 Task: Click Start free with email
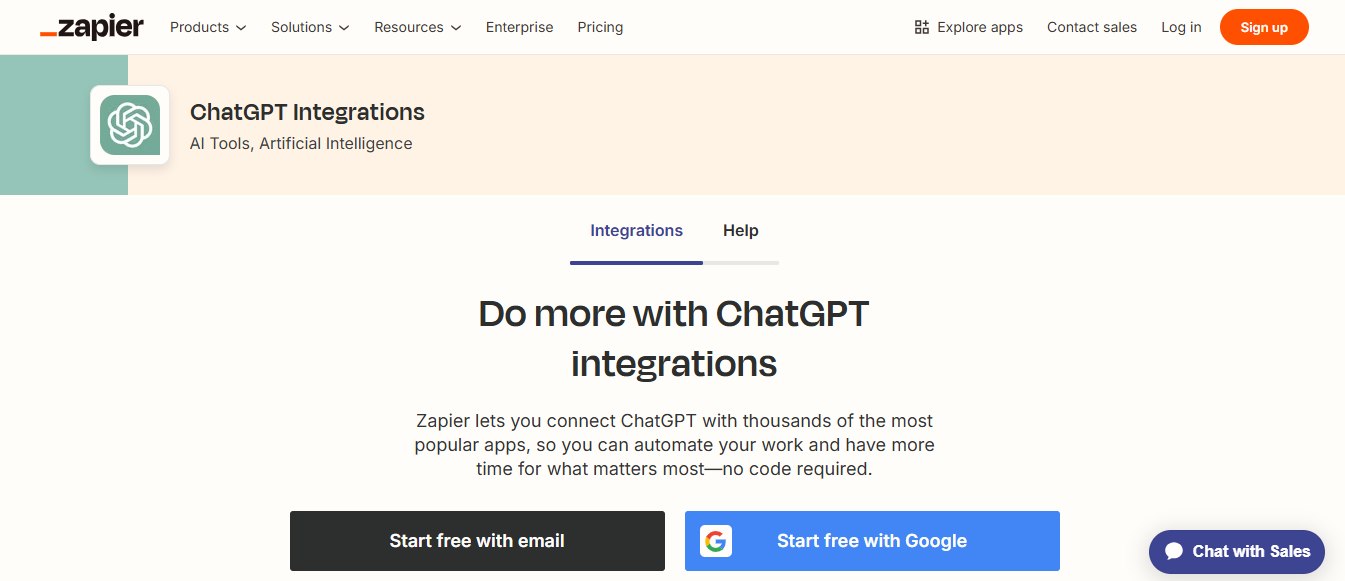(x=477, y=540)
